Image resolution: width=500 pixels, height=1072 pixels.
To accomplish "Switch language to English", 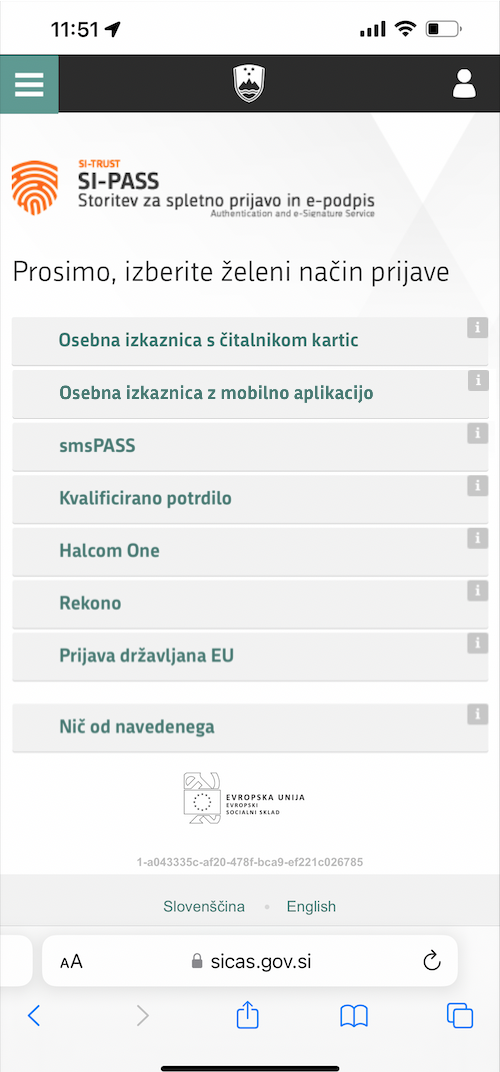I will (311, 907).
